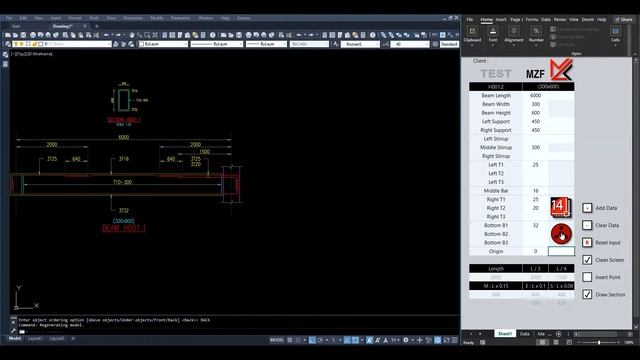Open the AutoCAD Dimension menu

pos(133,18)
